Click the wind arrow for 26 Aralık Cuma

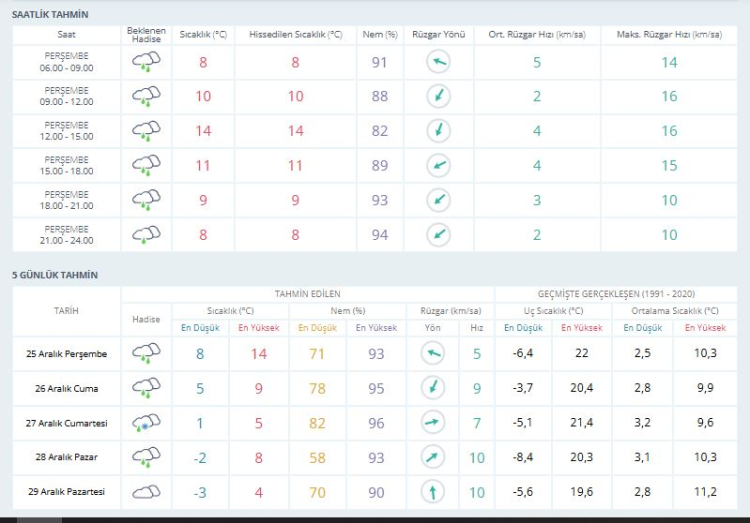click(432, 388)
